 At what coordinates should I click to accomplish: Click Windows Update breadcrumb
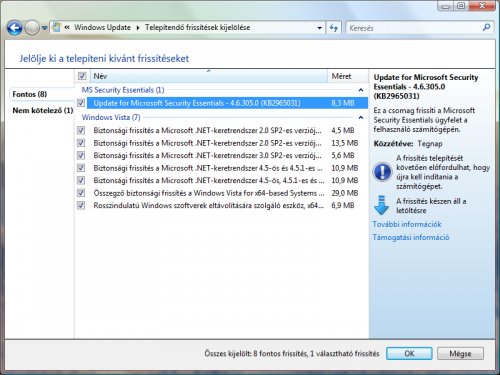pyautogui.click(x=102, y=27)
